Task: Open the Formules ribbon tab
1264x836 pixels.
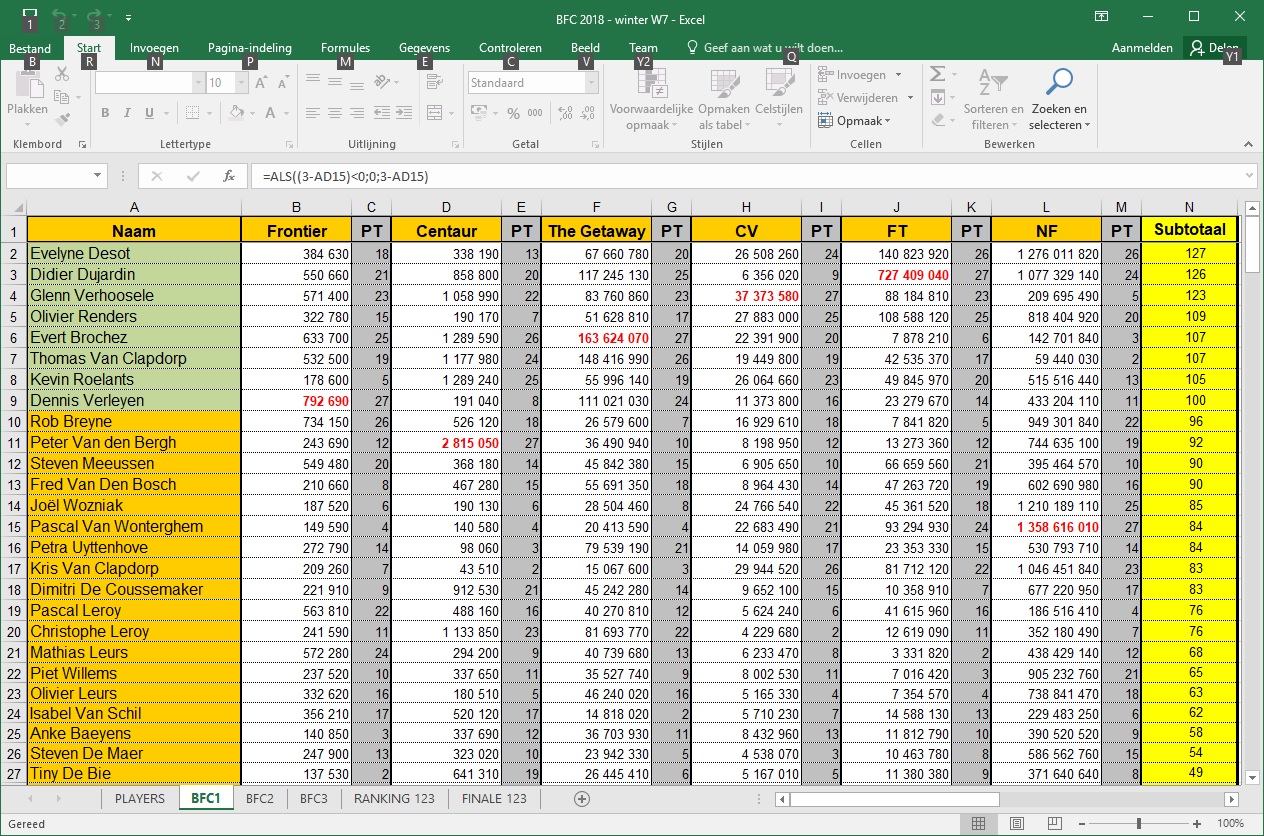Action: point(345,48)
